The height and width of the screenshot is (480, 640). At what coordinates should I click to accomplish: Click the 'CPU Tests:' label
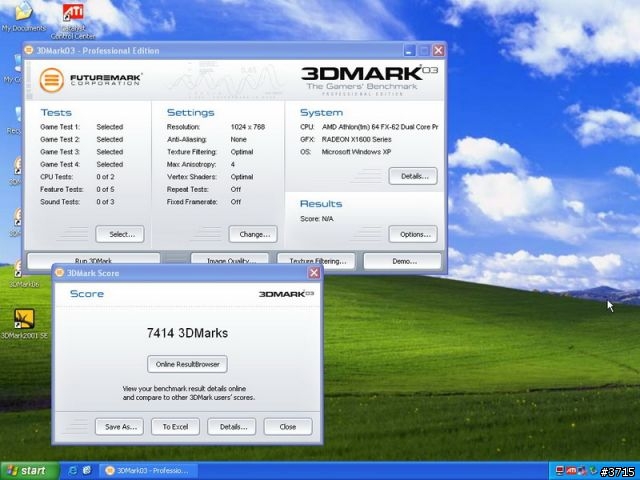click(x=57, y=177)
